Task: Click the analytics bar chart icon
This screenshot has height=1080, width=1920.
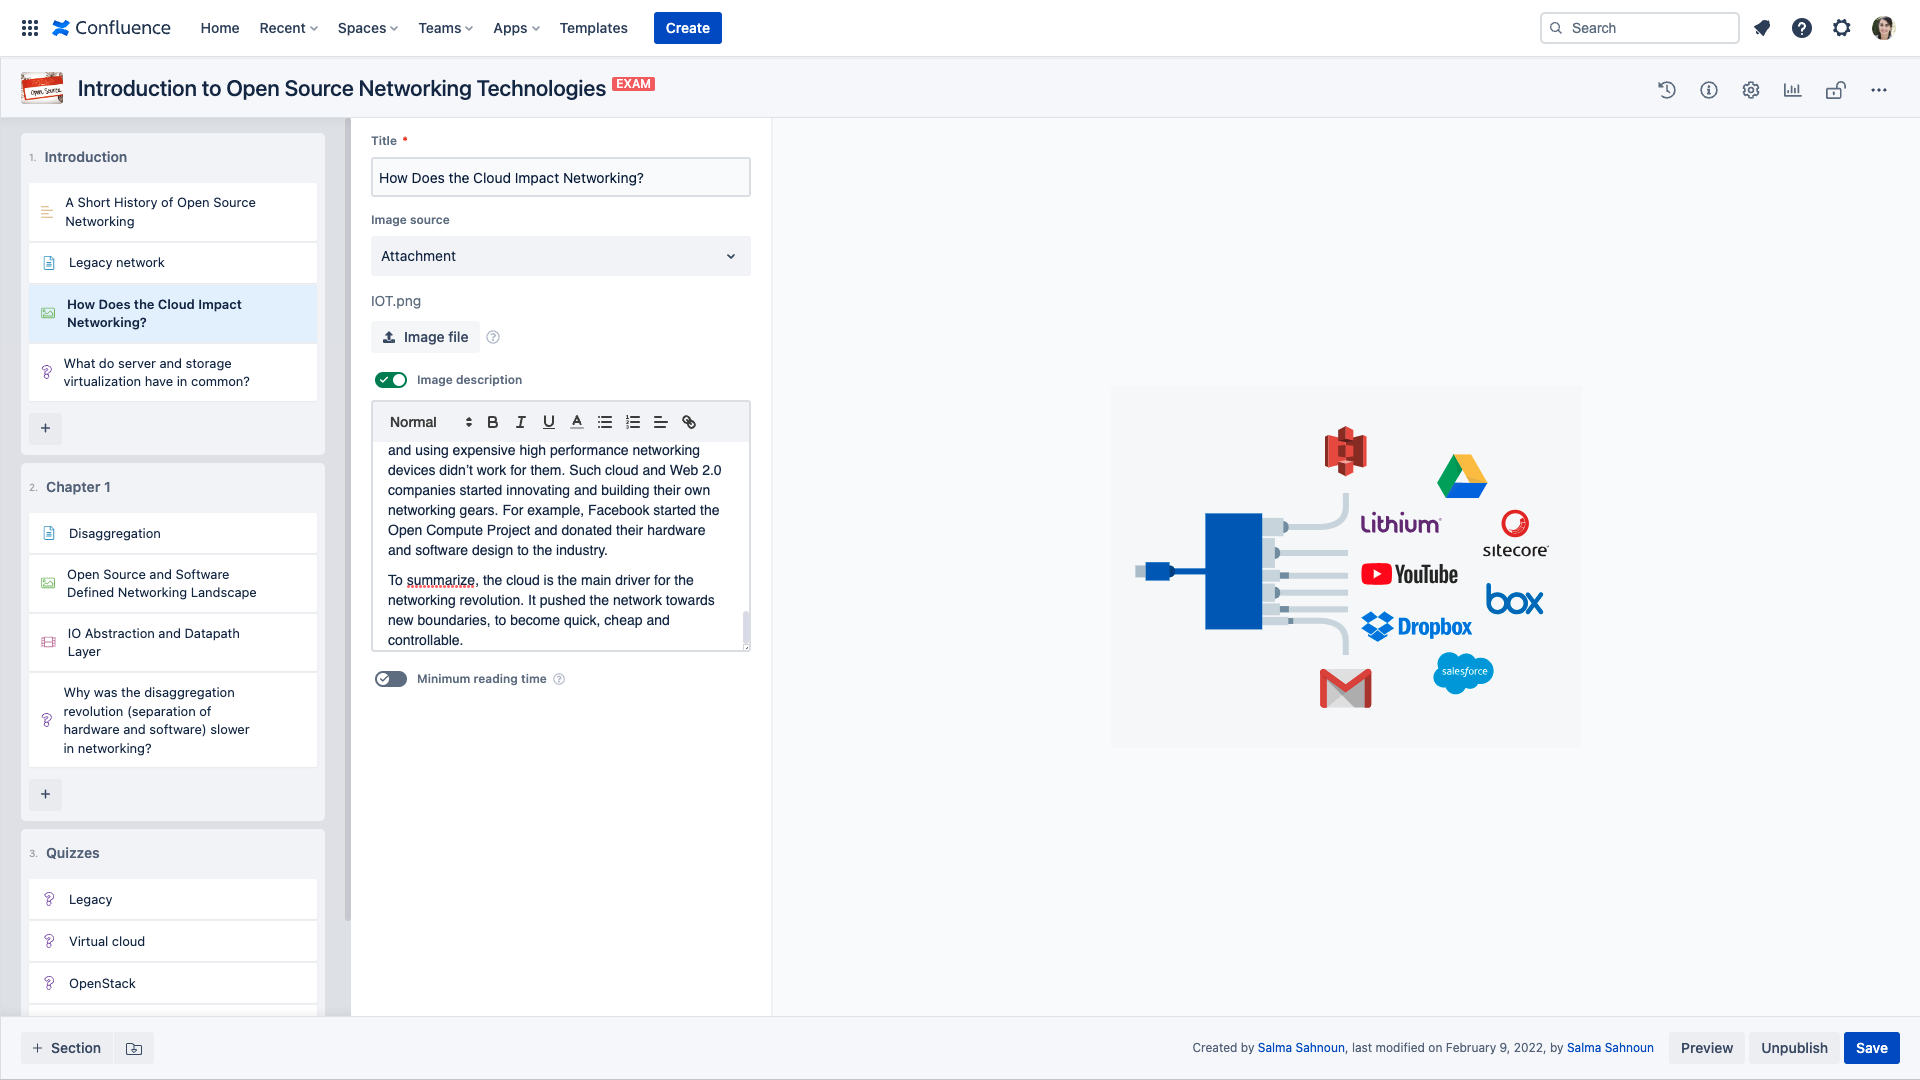Action: click(x=1792, y=90)
